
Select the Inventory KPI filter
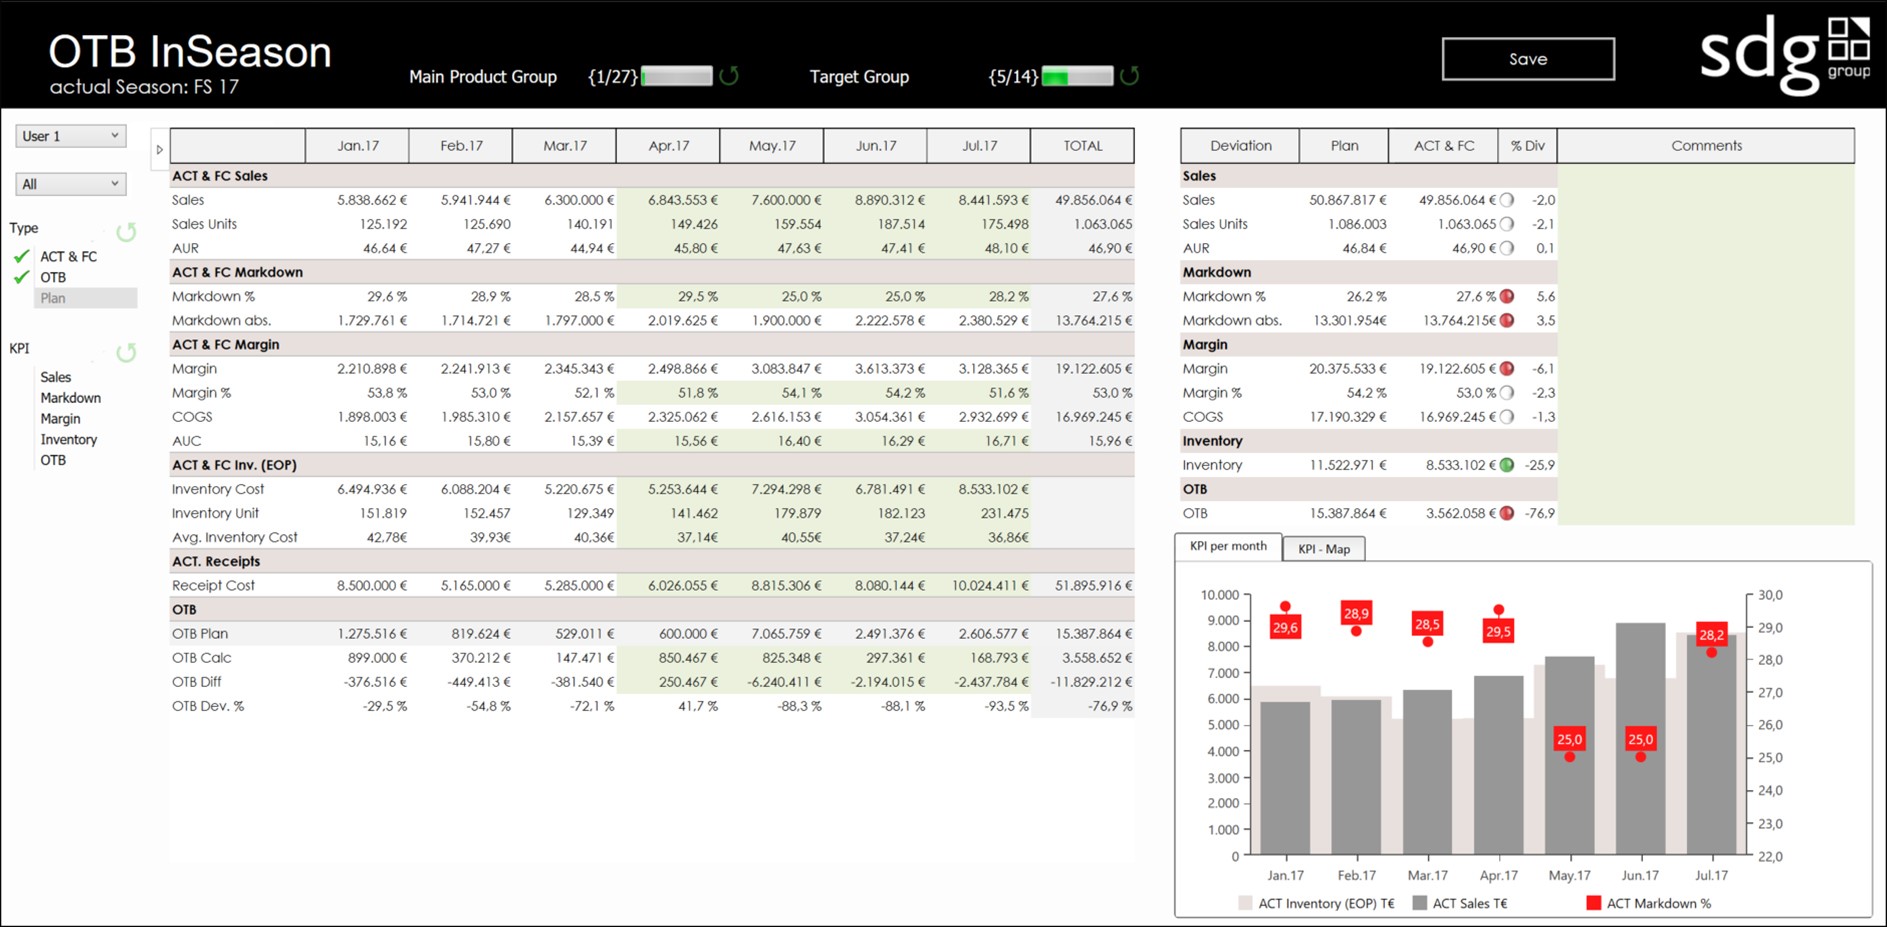tap(68, 439)
